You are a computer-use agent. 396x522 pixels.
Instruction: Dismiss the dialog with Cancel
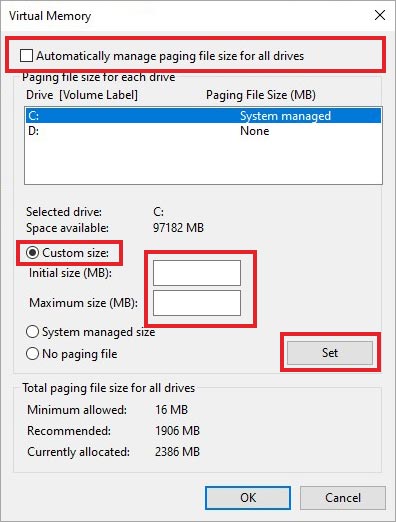[x=343, y=498]
